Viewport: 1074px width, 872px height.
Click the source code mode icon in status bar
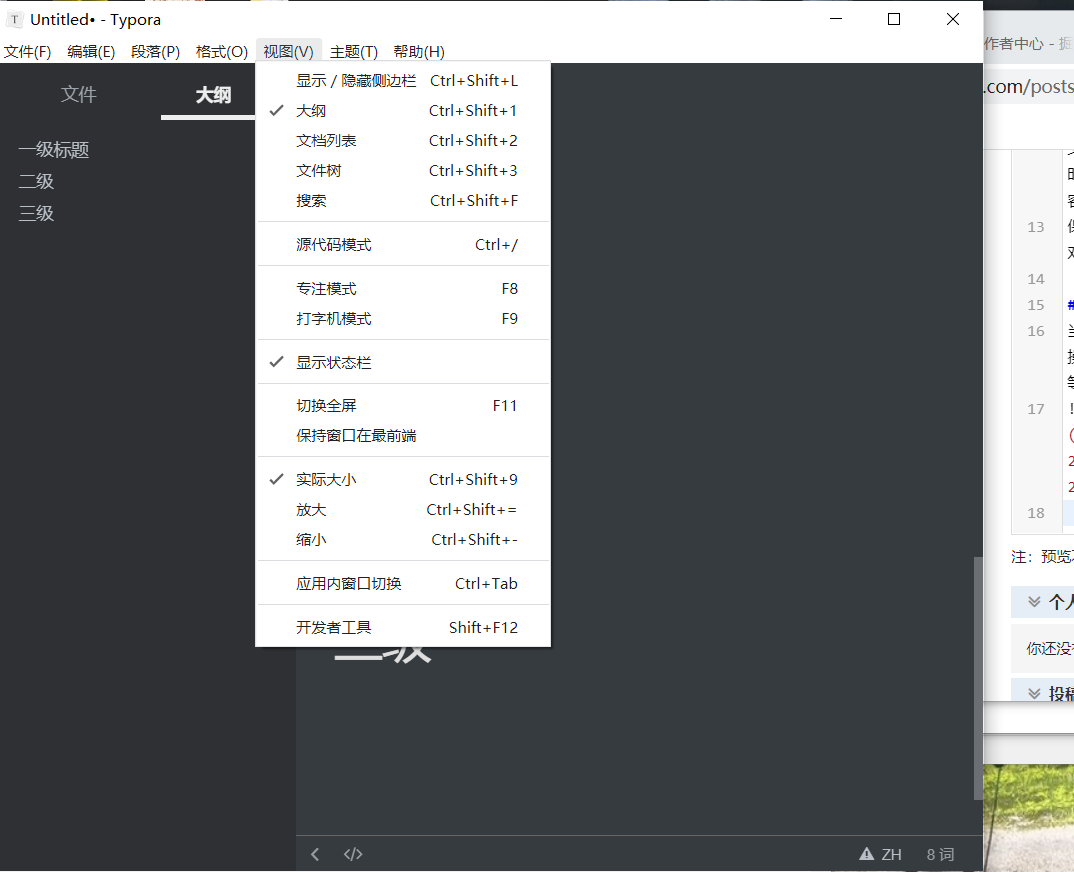[x=352, y=854]
